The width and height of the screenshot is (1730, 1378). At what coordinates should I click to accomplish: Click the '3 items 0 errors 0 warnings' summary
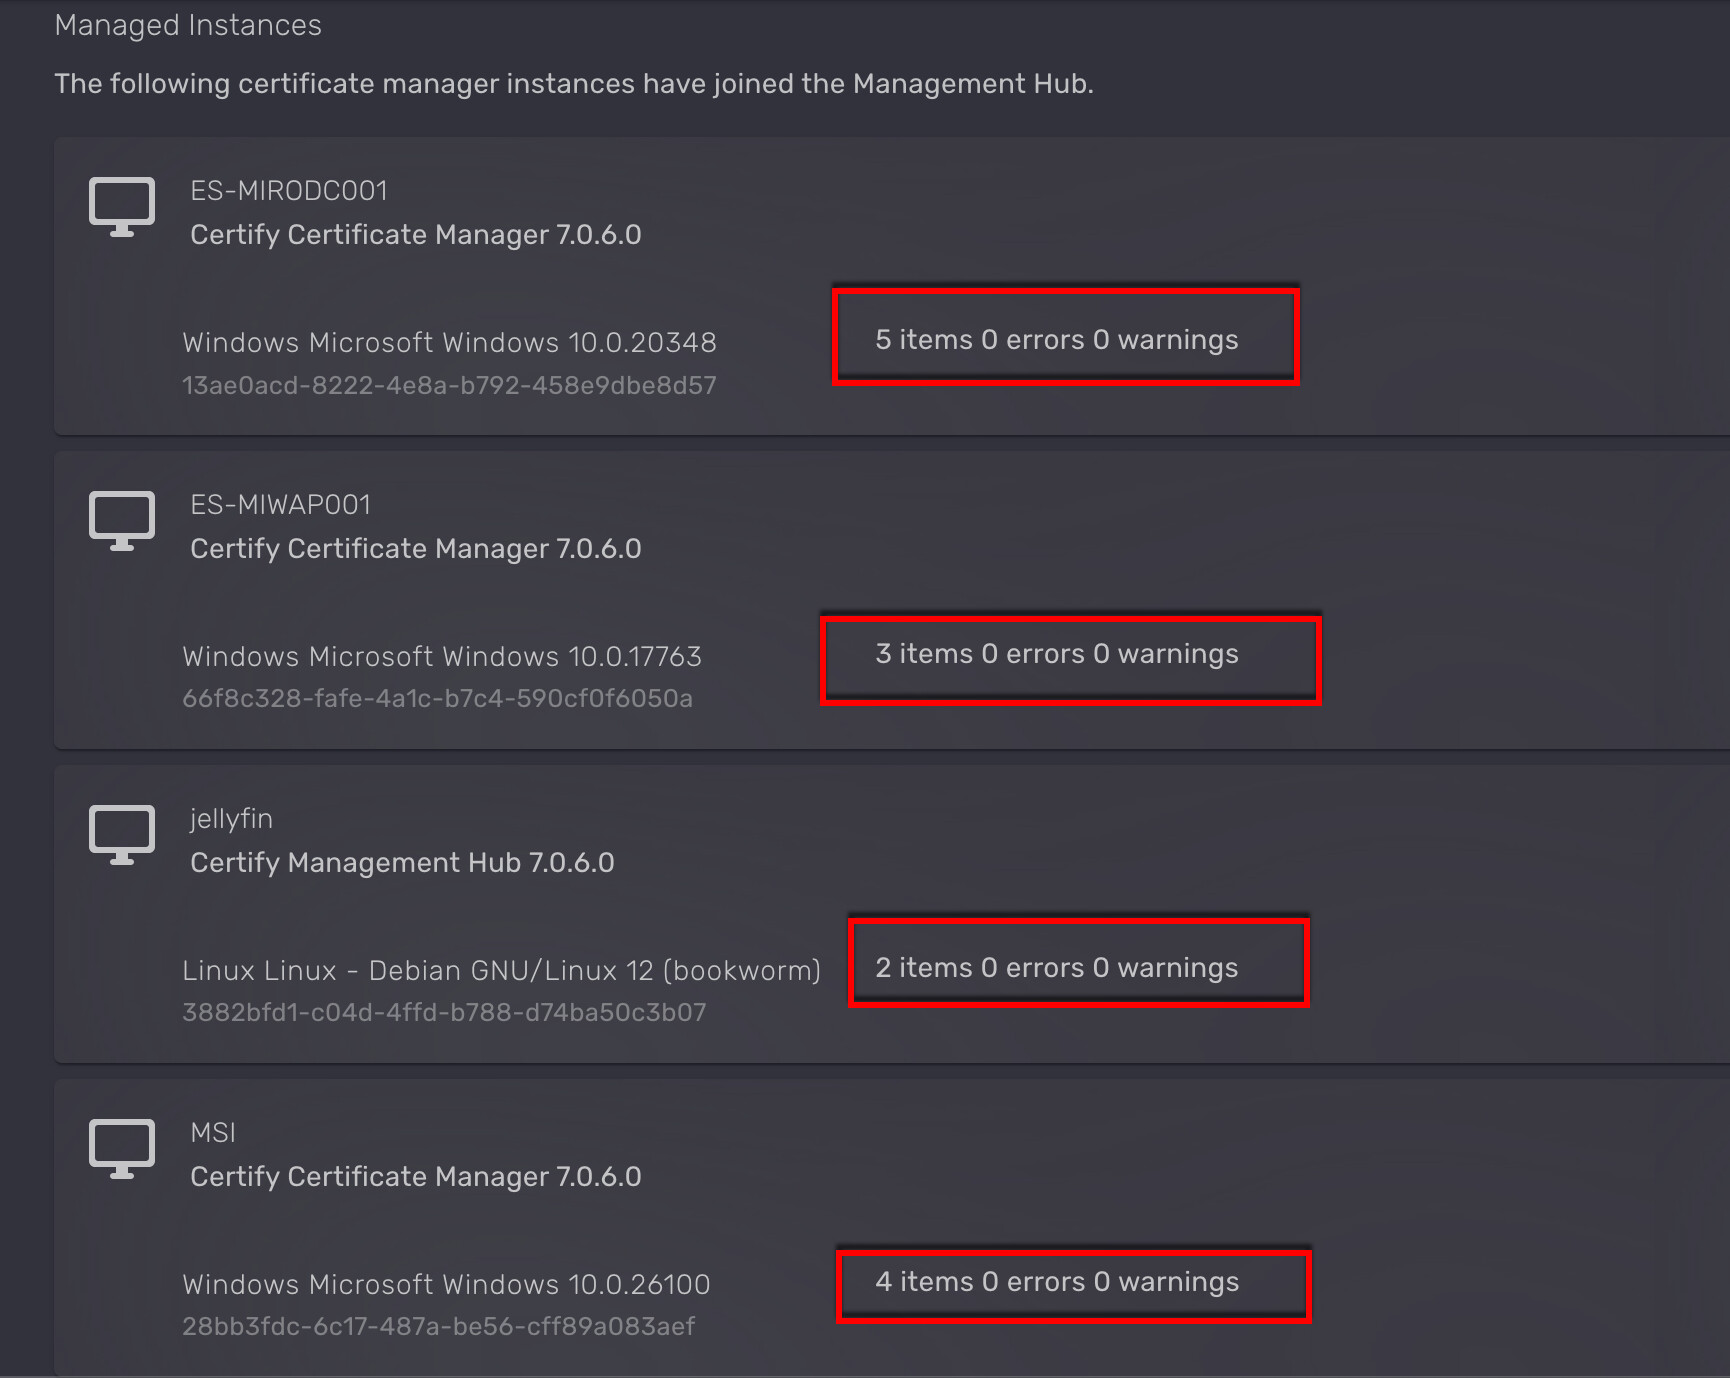tap(1057, 654)
